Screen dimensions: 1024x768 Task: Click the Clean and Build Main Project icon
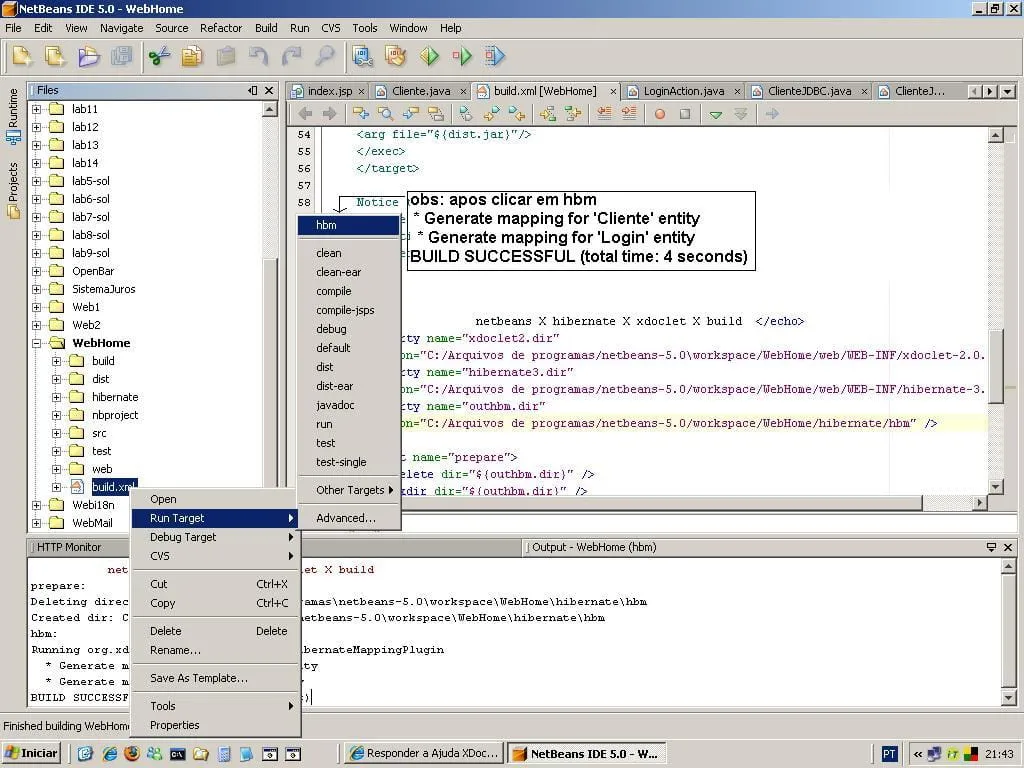click(x=396, y=56)
